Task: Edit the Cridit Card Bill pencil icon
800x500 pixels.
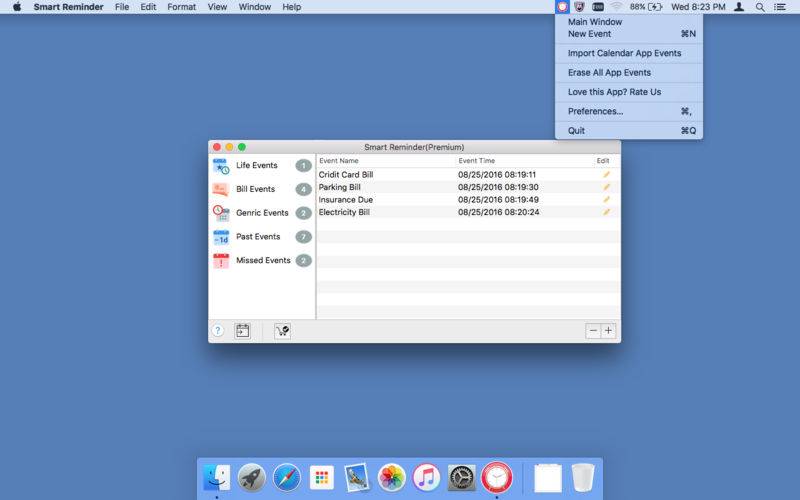Action: click(x=606, y=174)
